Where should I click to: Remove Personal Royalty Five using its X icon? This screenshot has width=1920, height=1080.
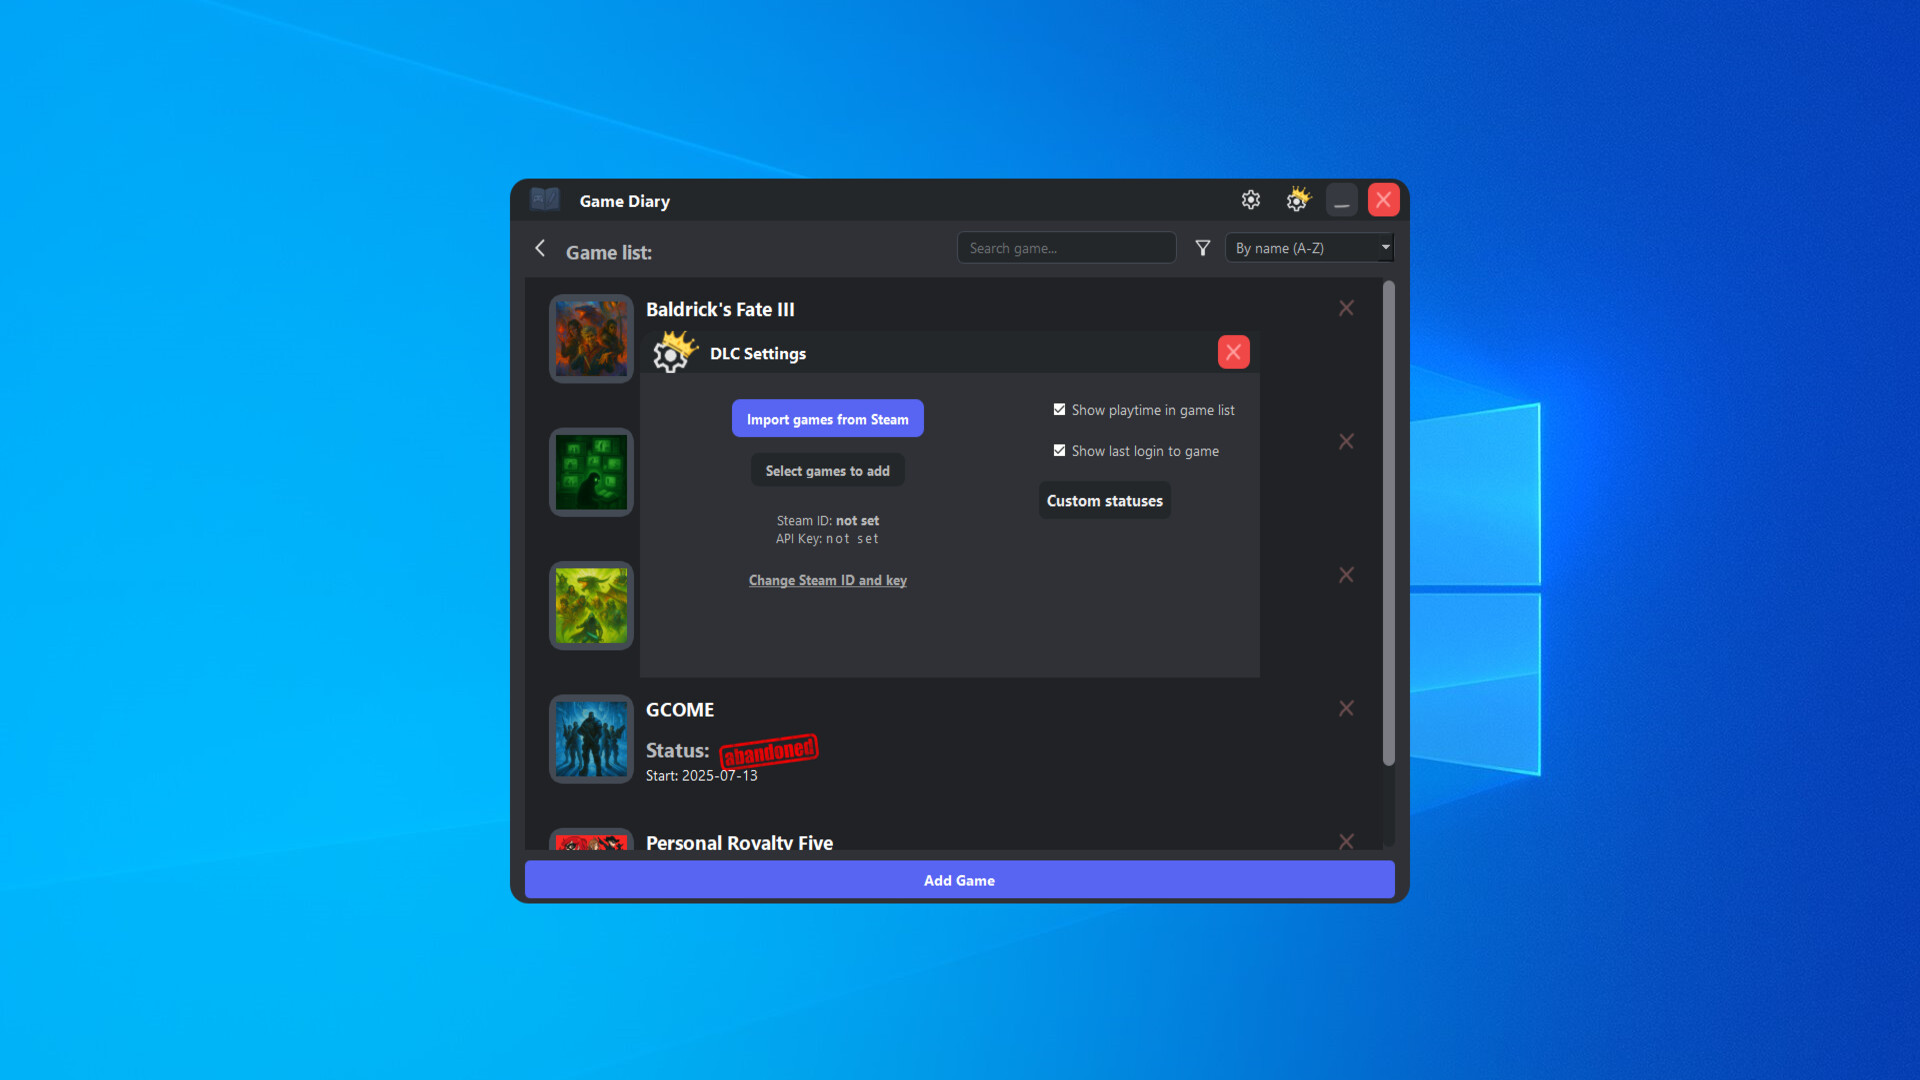pyautogui.click(x=1346, y=841)
